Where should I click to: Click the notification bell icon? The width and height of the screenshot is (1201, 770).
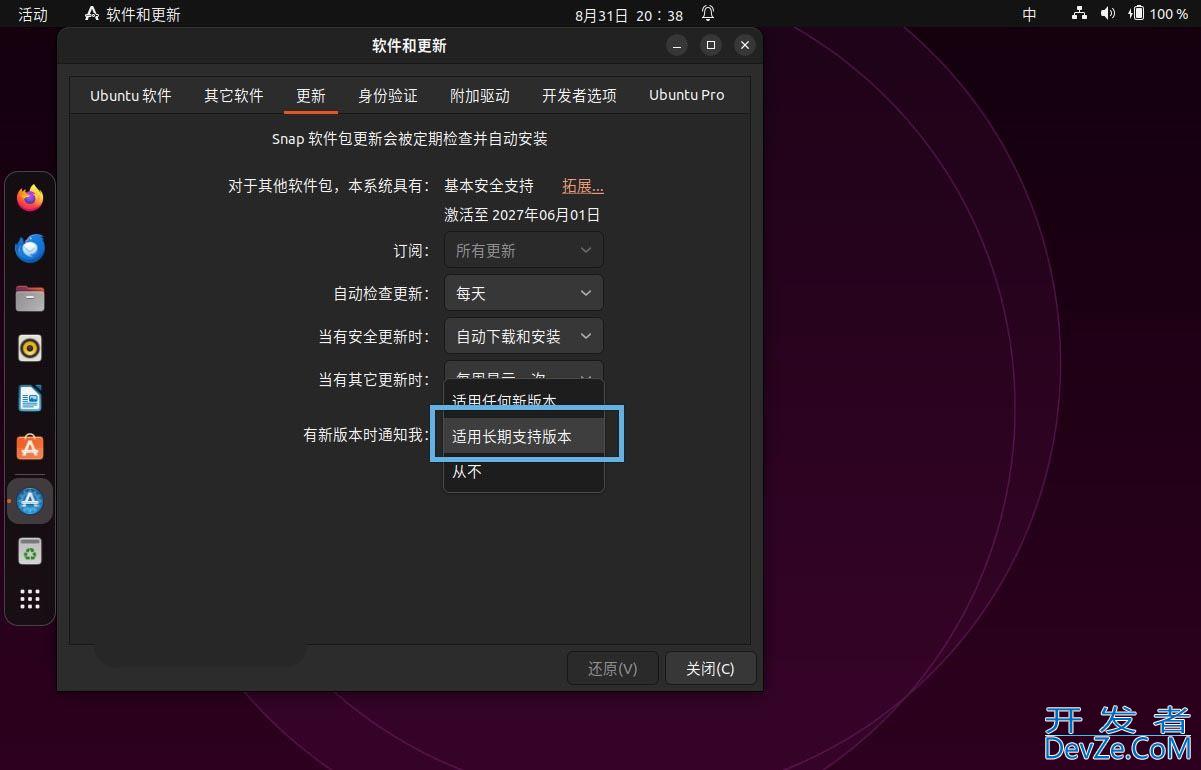[x=708, y=14]
